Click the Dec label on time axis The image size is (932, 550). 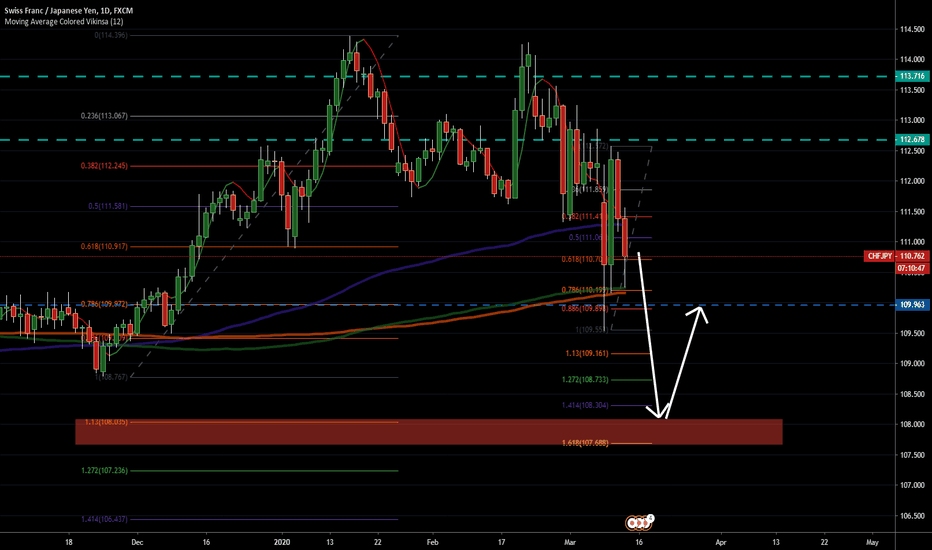137,542
